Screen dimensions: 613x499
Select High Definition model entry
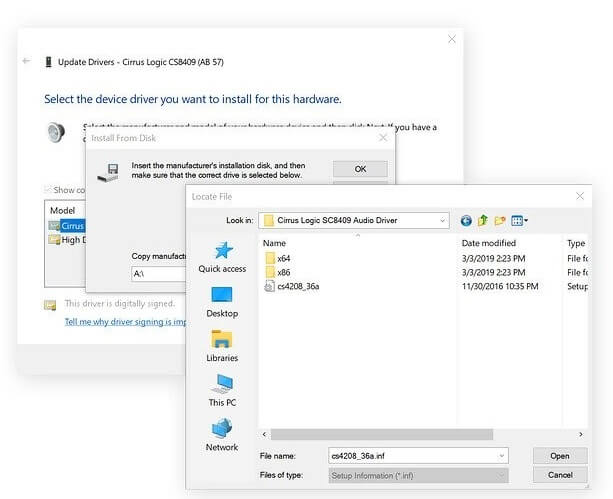coord(73,240)
